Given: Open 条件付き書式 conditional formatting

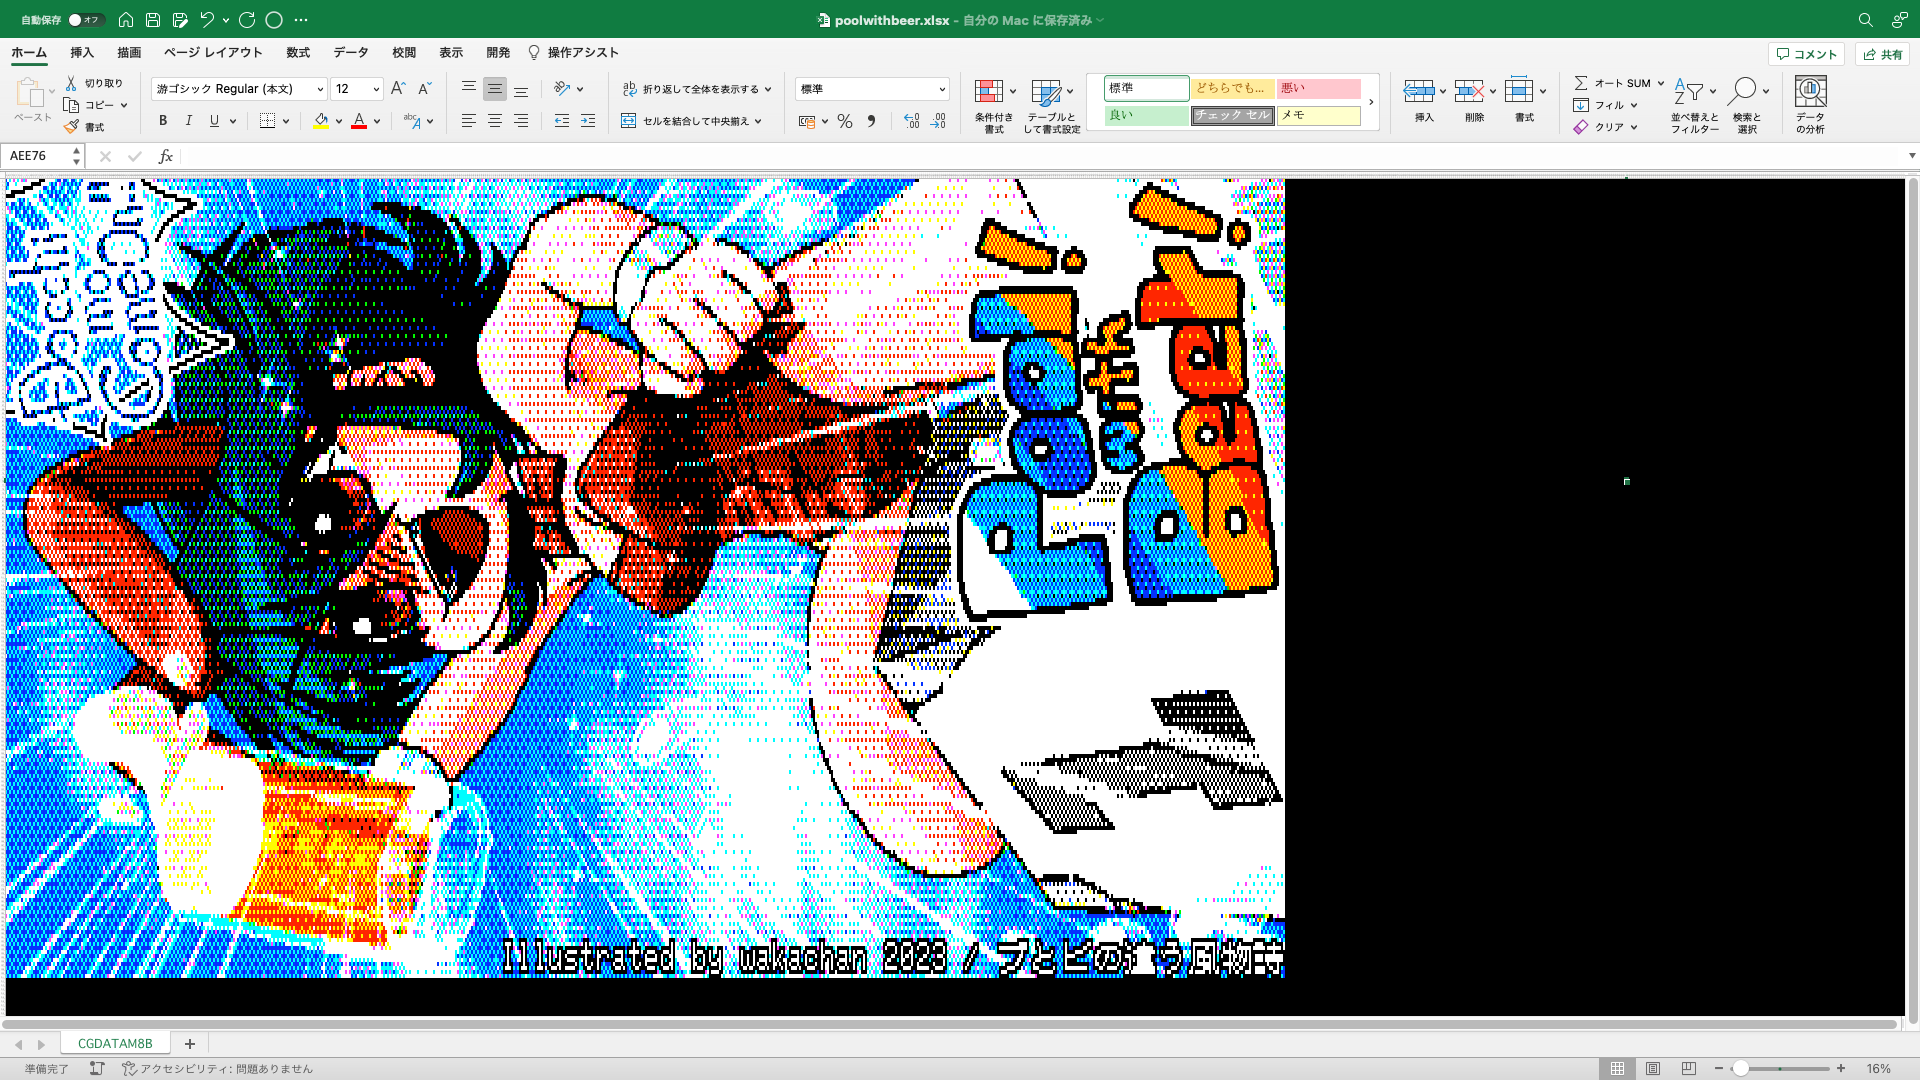Looking at the screenshot, I should pos(994,105).
